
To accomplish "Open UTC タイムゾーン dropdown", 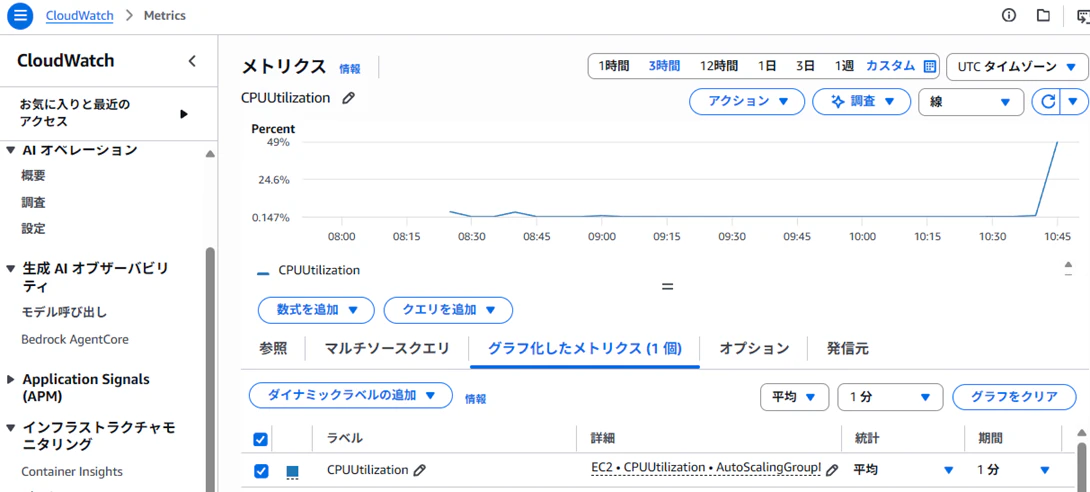I will click(x=1016, y=67).
